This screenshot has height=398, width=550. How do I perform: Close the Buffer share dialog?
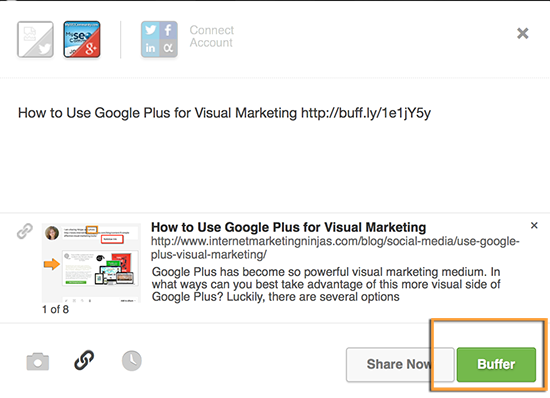click(x=523, y=33)
